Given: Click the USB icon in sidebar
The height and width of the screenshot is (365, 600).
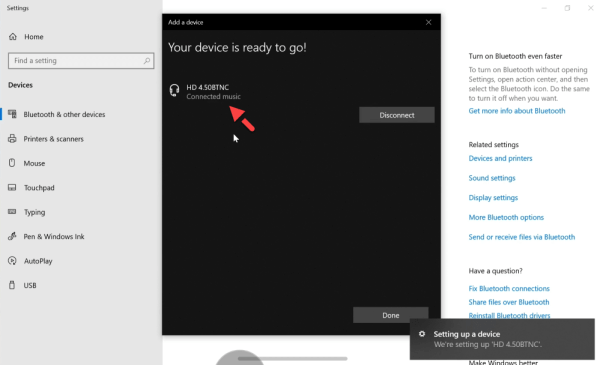Looking at the screenshot, I should (12, 285).
